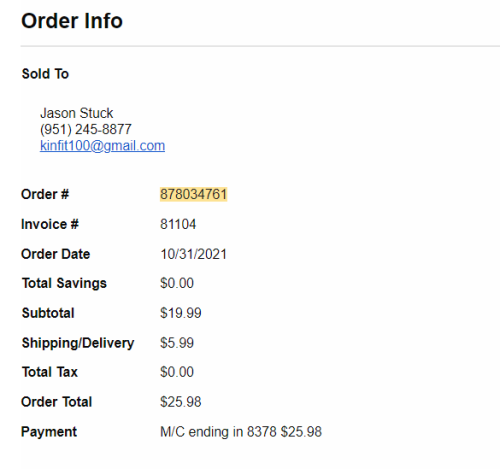
Task: Click the order total value $25.98
Action: [x=181, y=402]
